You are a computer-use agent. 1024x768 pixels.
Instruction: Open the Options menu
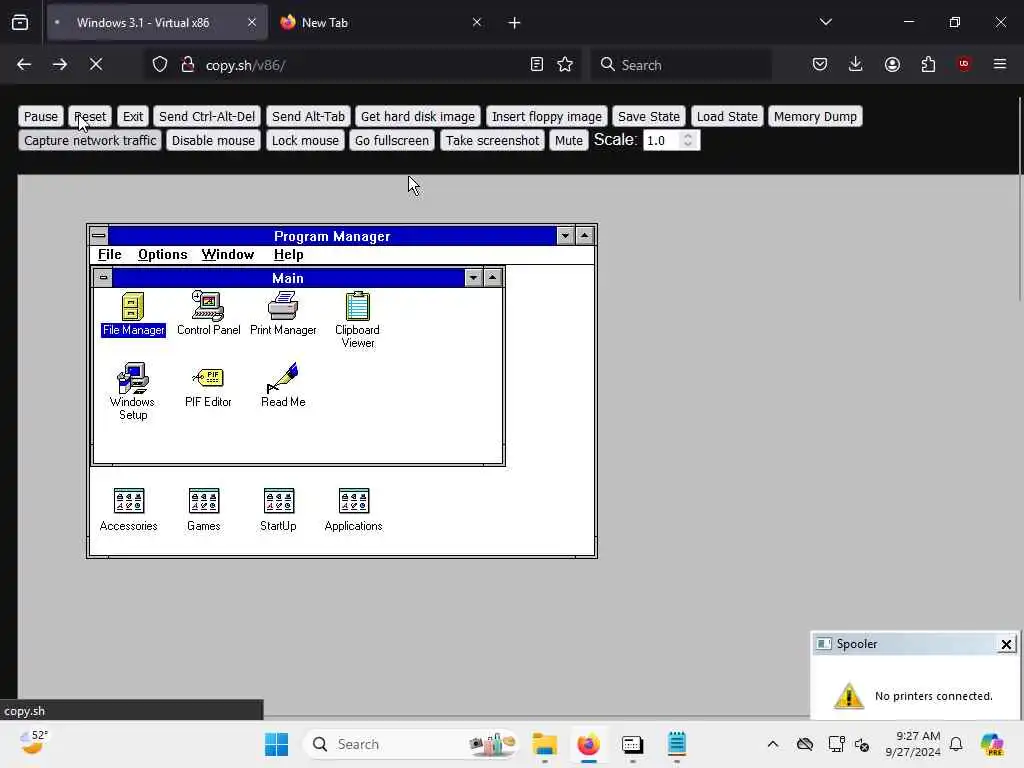coord(163,255)
